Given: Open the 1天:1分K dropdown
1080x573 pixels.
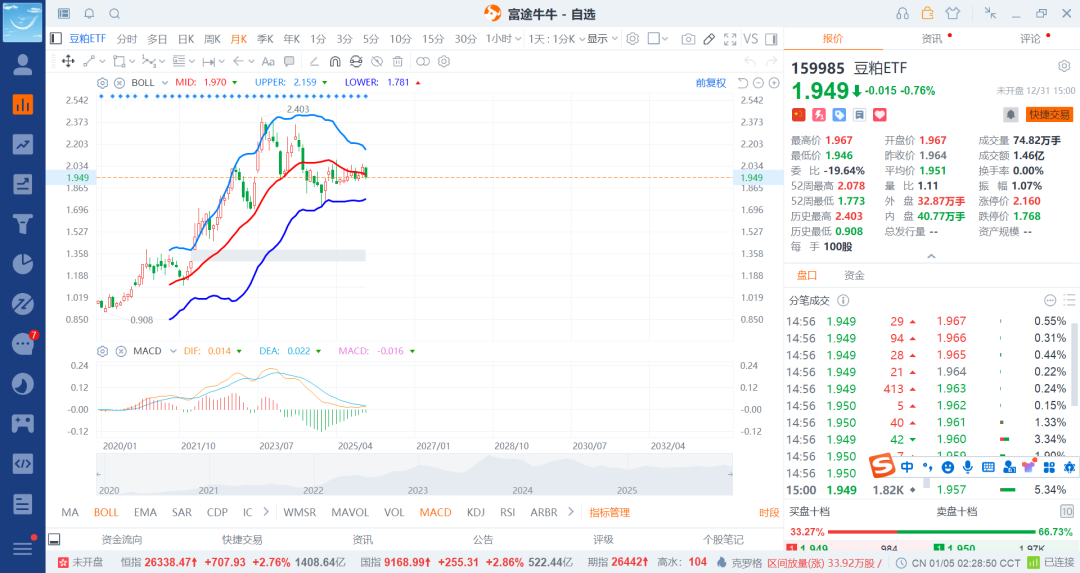Looking at the screenshot, I should pyautogui.click(x=557, y=39).
